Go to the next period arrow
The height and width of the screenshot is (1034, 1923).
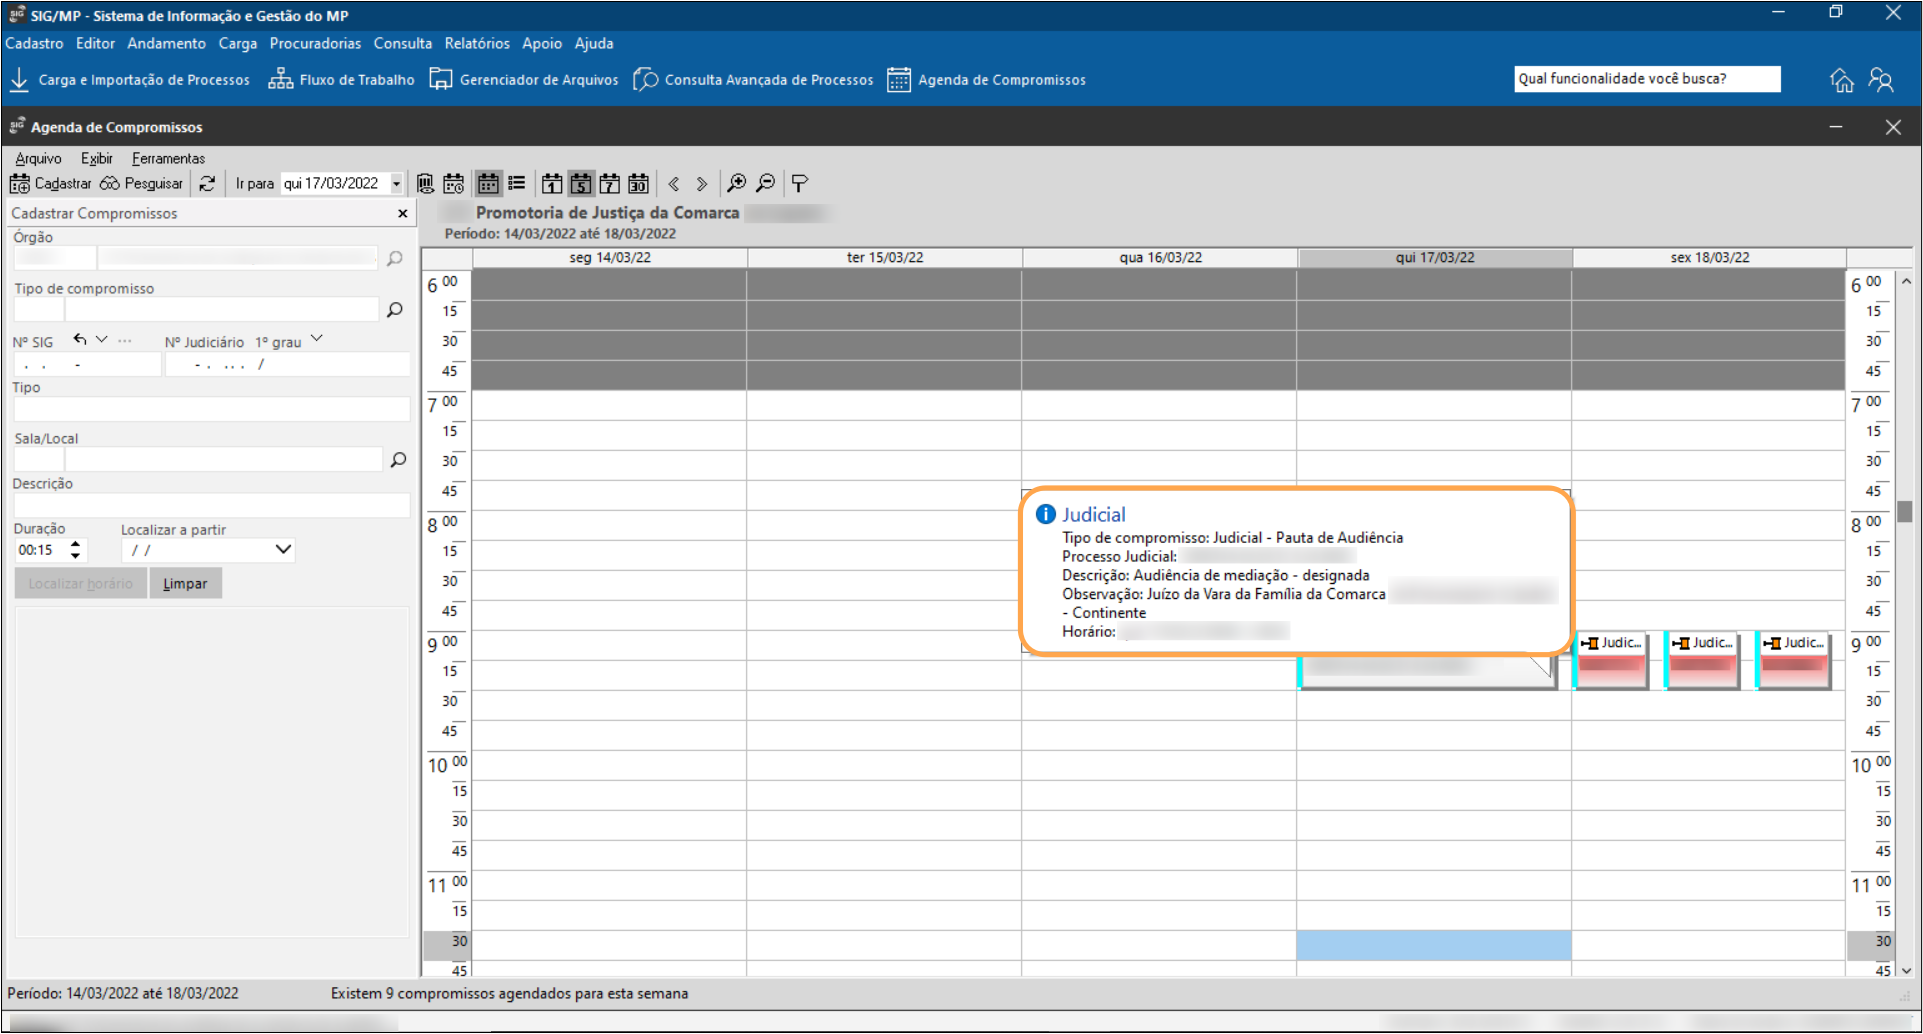[x=702, y=184]
